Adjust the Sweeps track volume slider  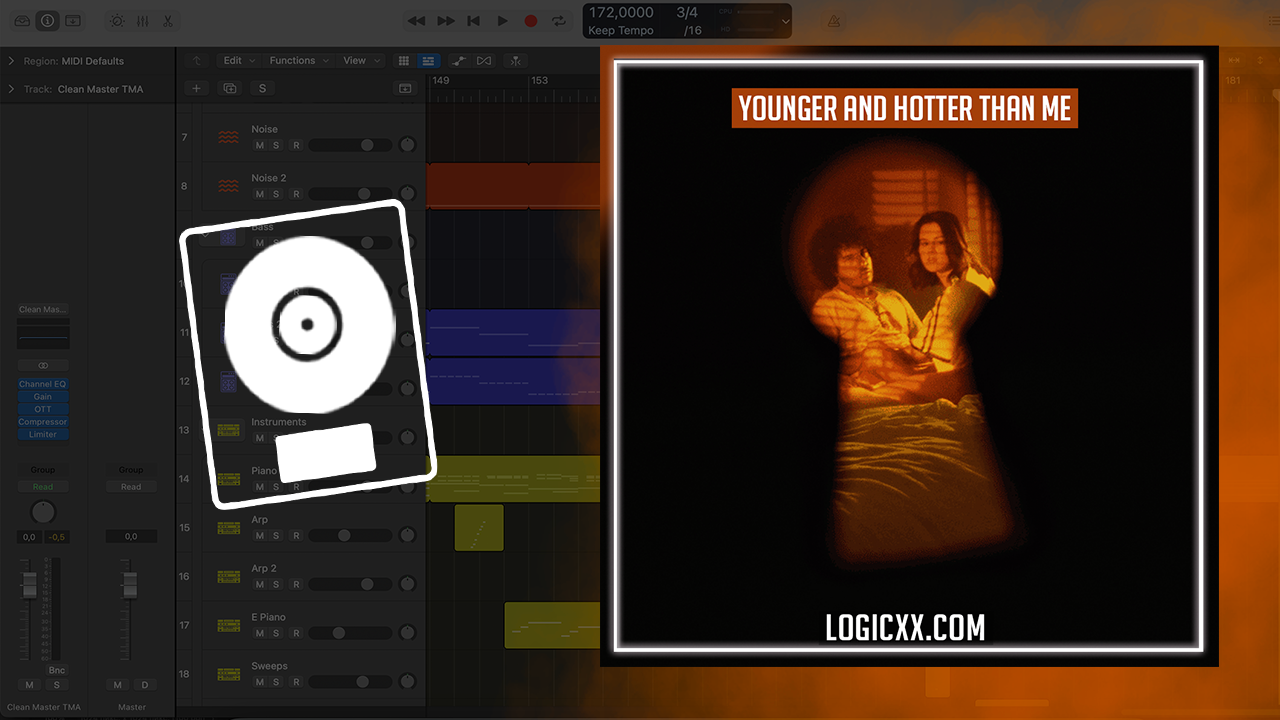point(350,682)
